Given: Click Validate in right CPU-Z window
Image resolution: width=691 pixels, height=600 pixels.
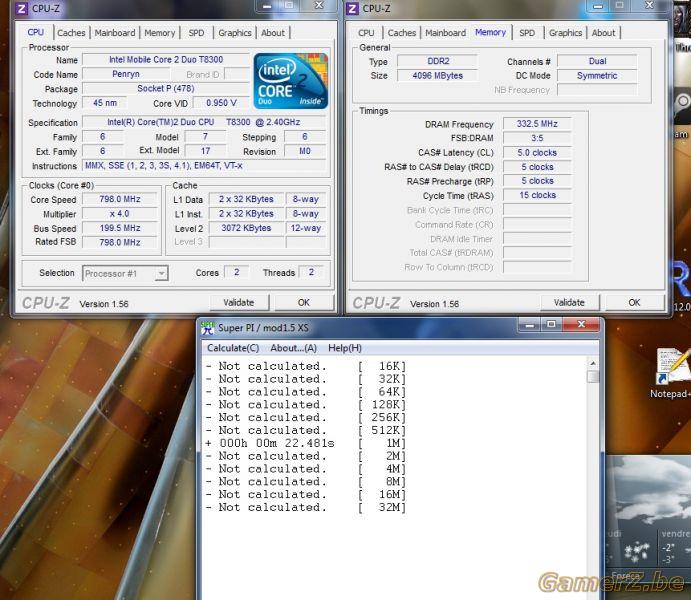Looking at the screenshot, I should [569, 303].
